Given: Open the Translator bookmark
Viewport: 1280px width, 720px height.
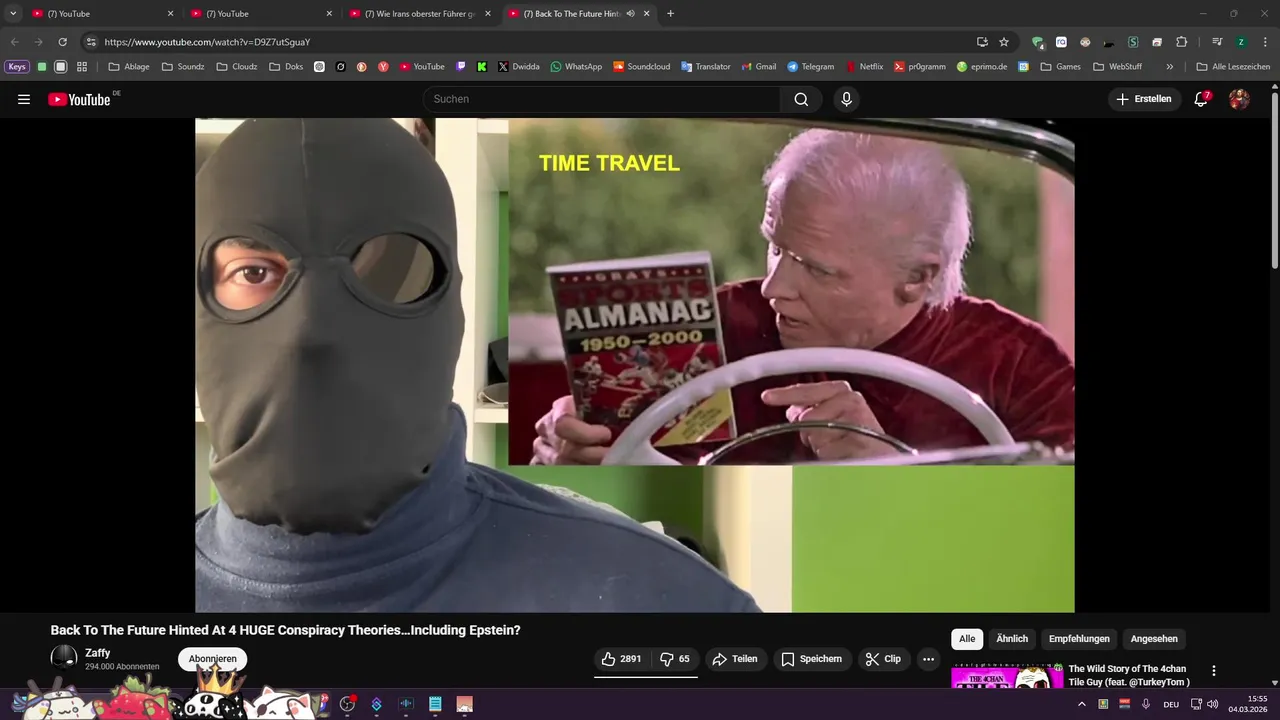Looking at the screenshot, I should click(x=706, y=67).
